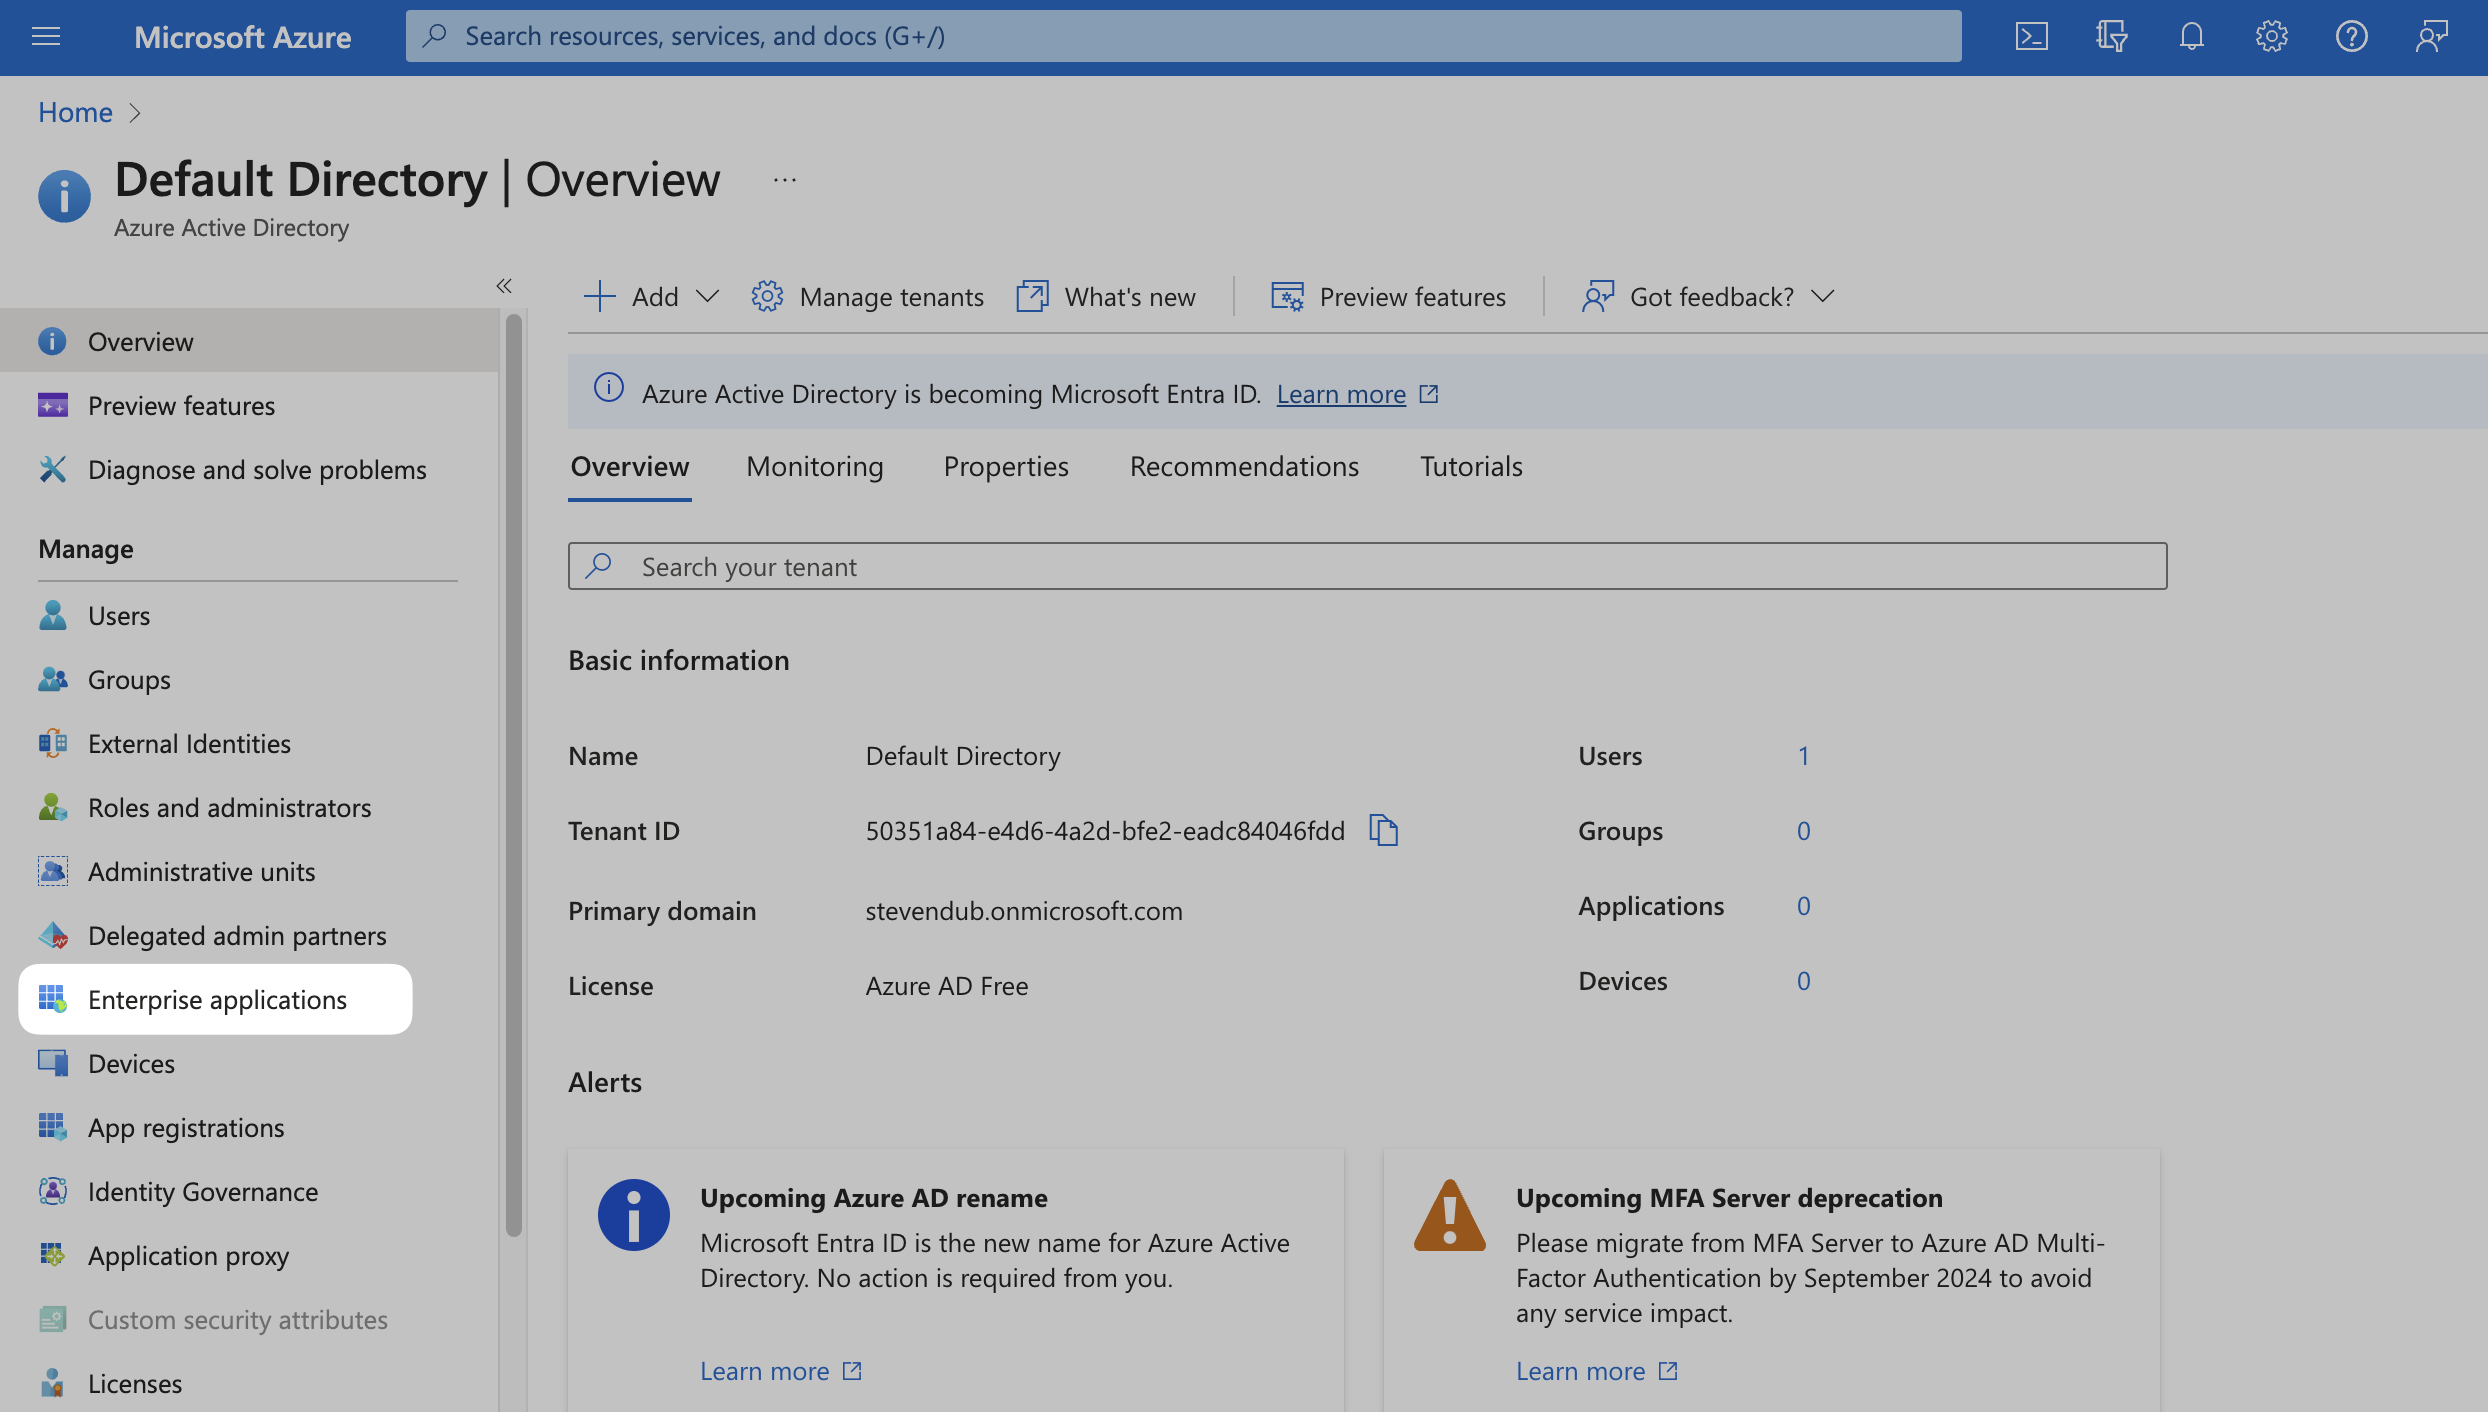Navigate back via the Home breadcrumb
2488x1412 pixels.
coord(75,112)
